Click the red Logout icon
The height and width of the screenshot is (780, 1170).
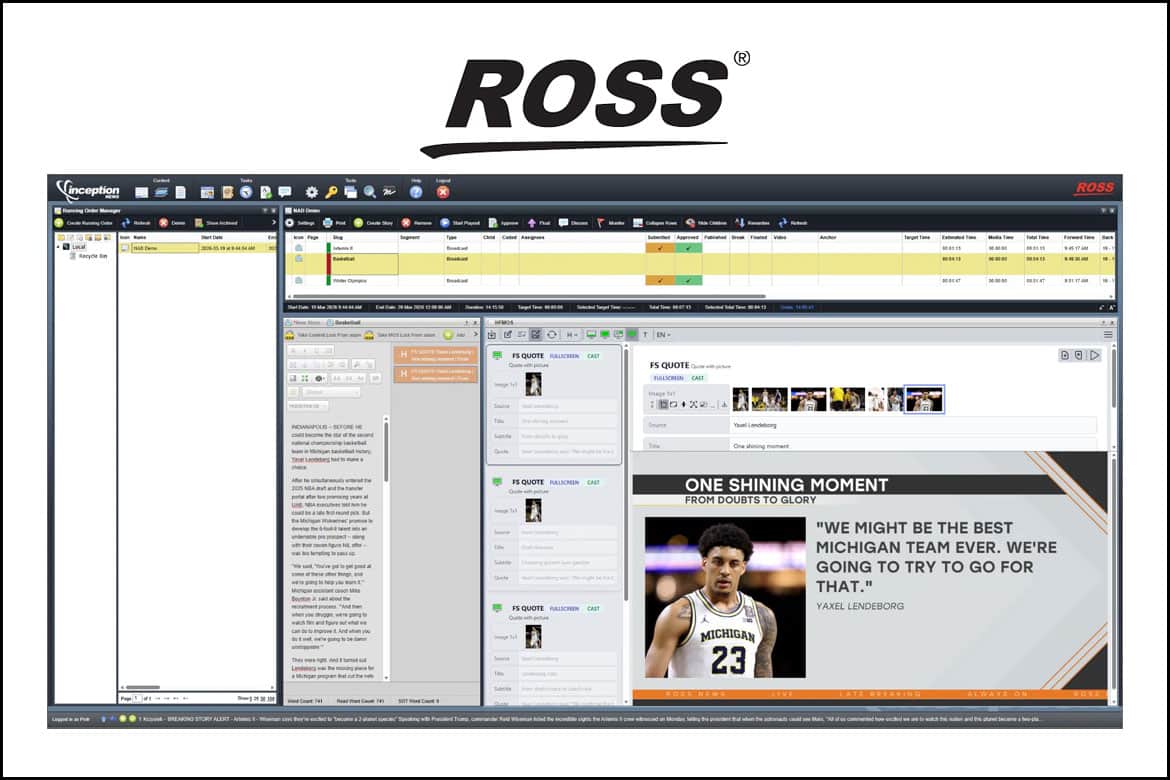(x=443, y=192)
